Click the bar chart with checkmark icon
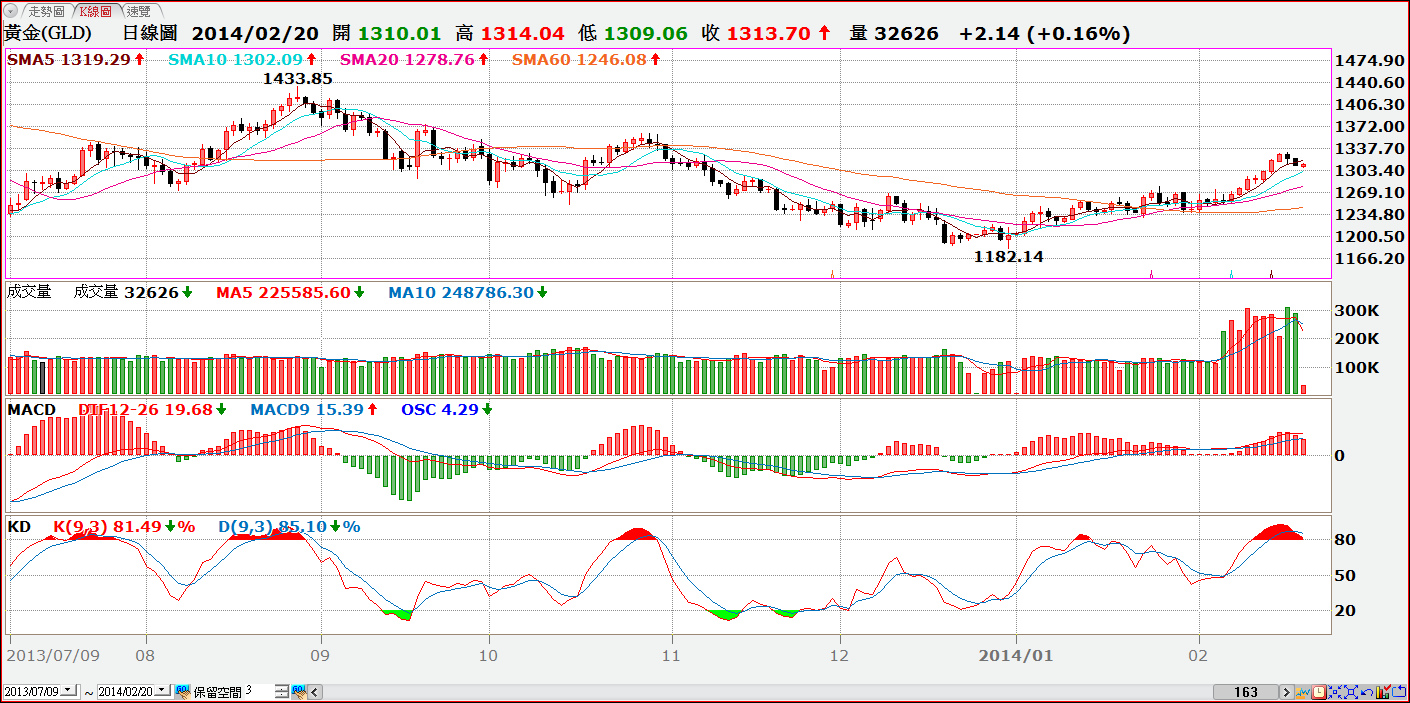This screenshot has height=703, width=1410. (1384, 691)
